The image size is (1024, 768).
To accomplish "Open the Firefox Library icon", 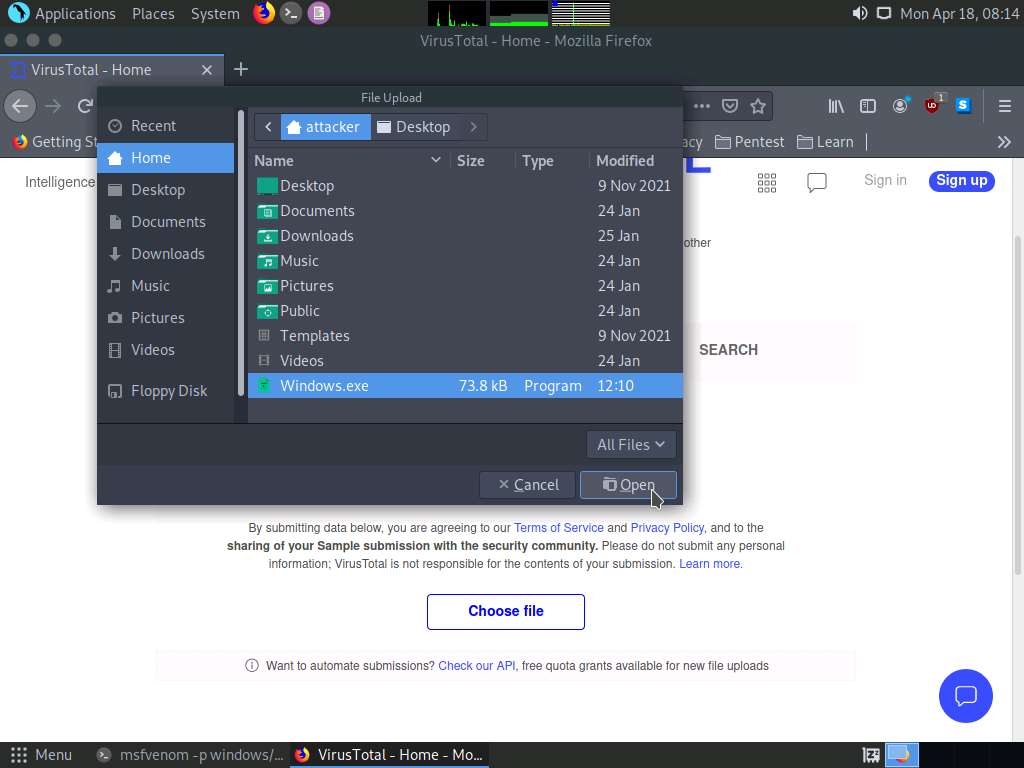I will coord(836,106).
